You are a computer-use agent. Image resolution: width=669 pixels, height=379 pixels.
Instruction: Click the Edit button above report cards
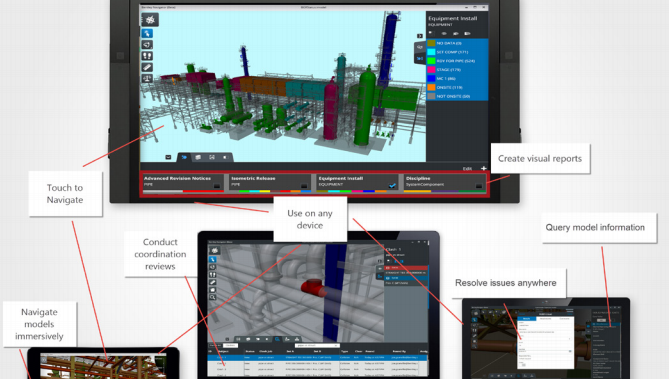pyautogui.click(x=467, y=169)
